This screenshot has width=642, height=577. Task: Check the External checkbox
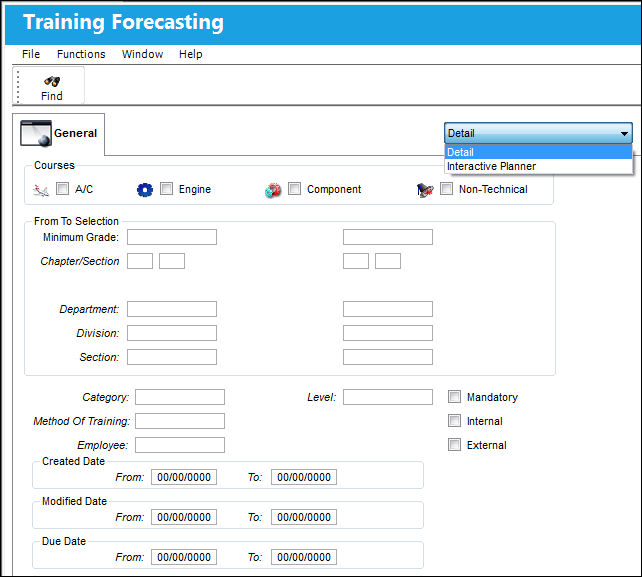[454, 444]
